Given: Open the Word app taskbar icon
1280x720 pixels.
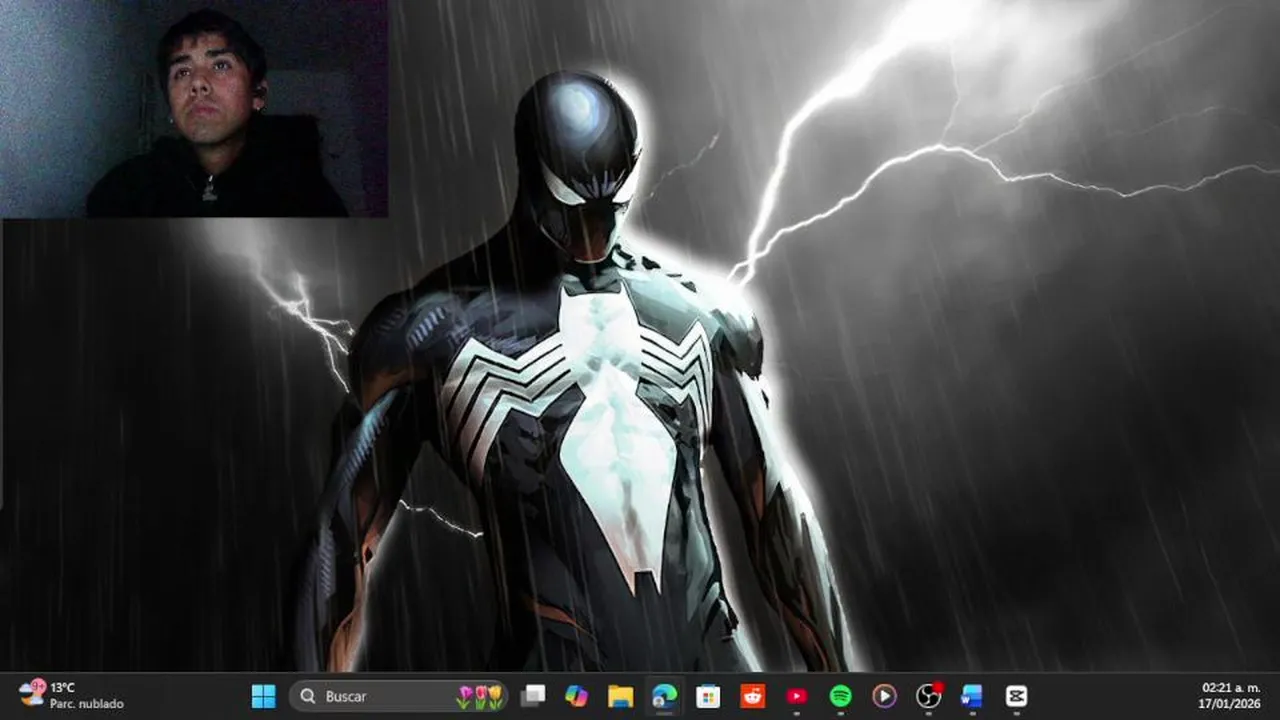Looking at the screenshot, I should click(972, 696).
